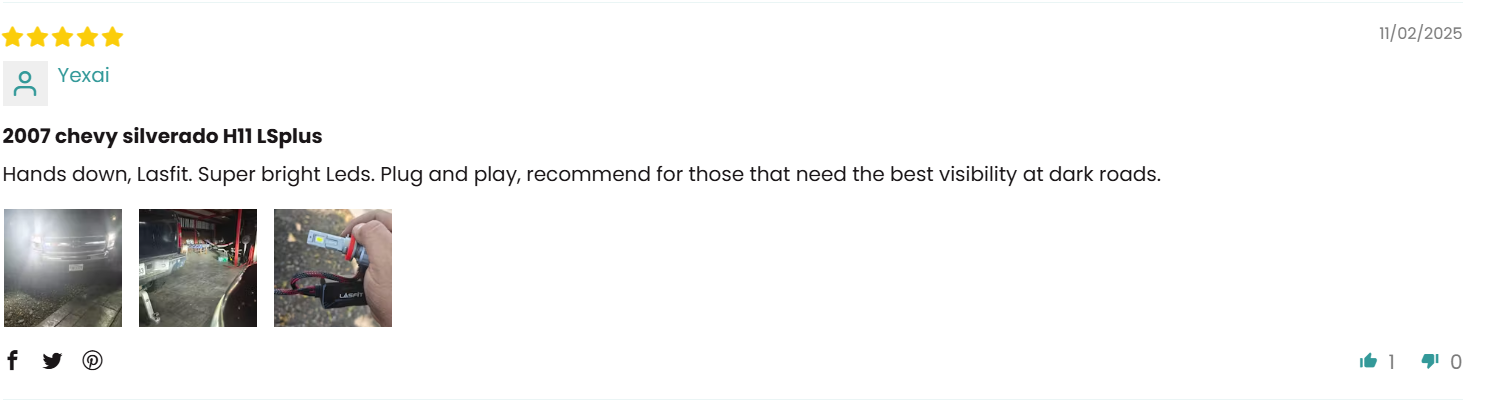Screen dimensions: 1500x404
Task: Click the thumbs down count of 0
Action: click(1456, 362)
